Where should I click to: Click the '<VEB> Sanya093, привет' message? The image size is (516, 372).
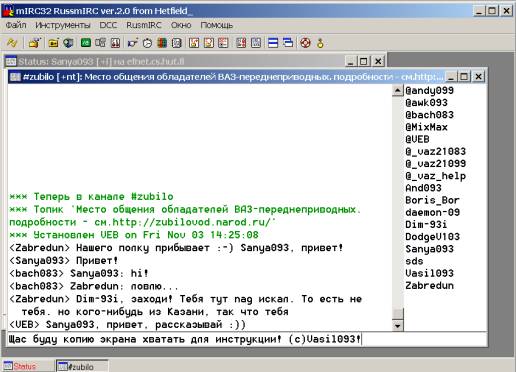[x=127, y=325]
